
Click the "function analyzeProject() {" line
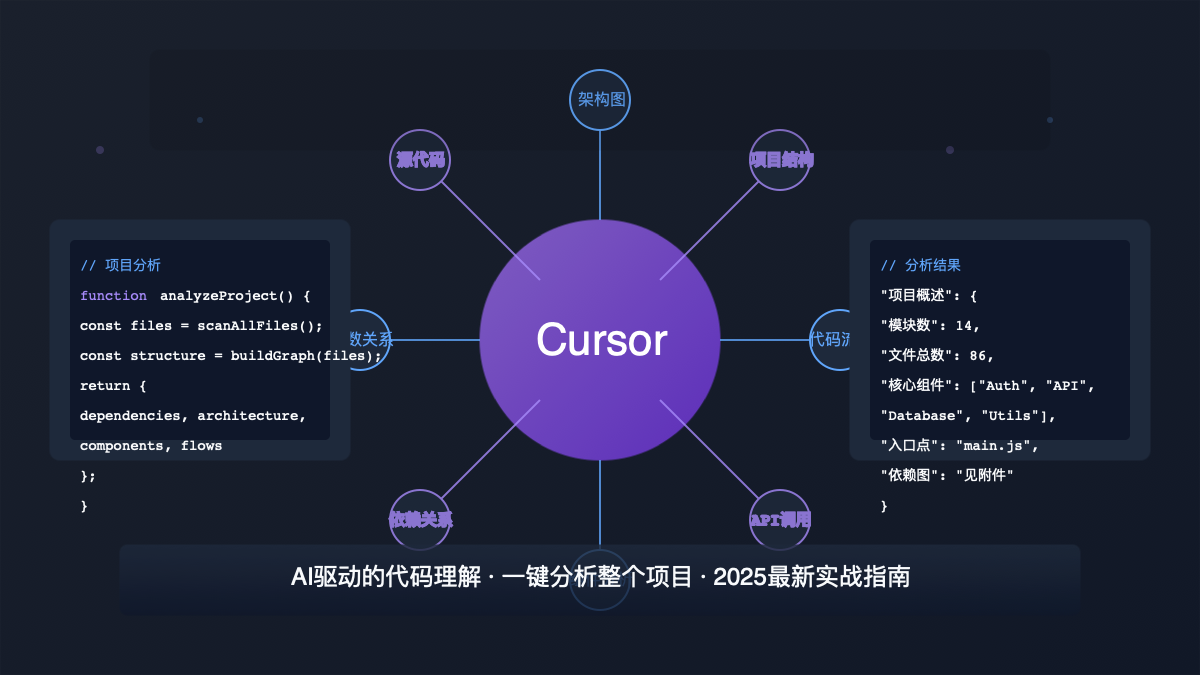(196, 296)
